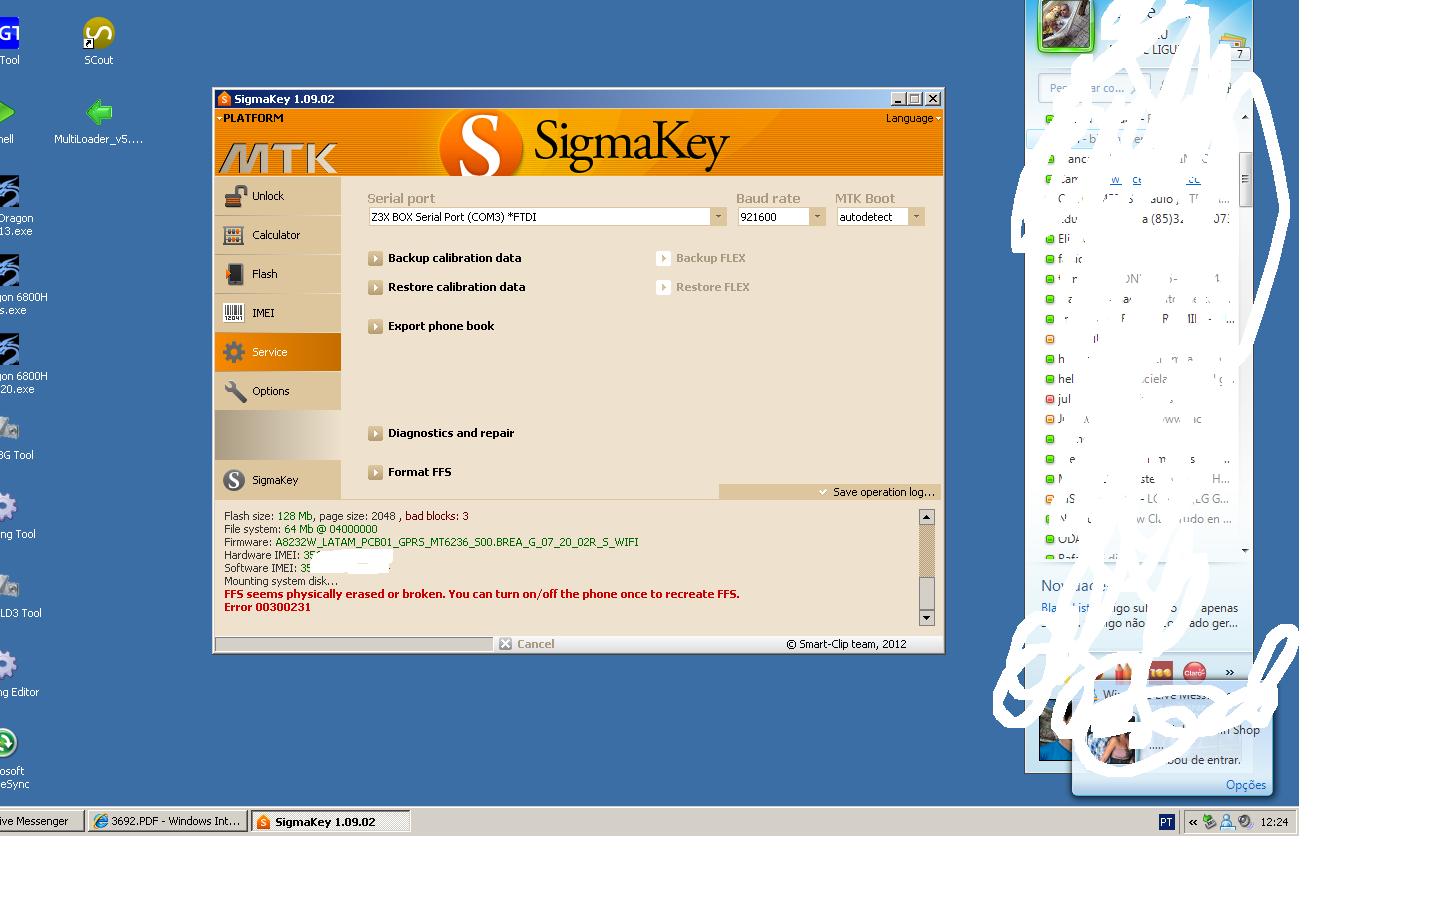Expand the MTK Boot autodetect combo box
1440x900 pixels.
[915, 217]
